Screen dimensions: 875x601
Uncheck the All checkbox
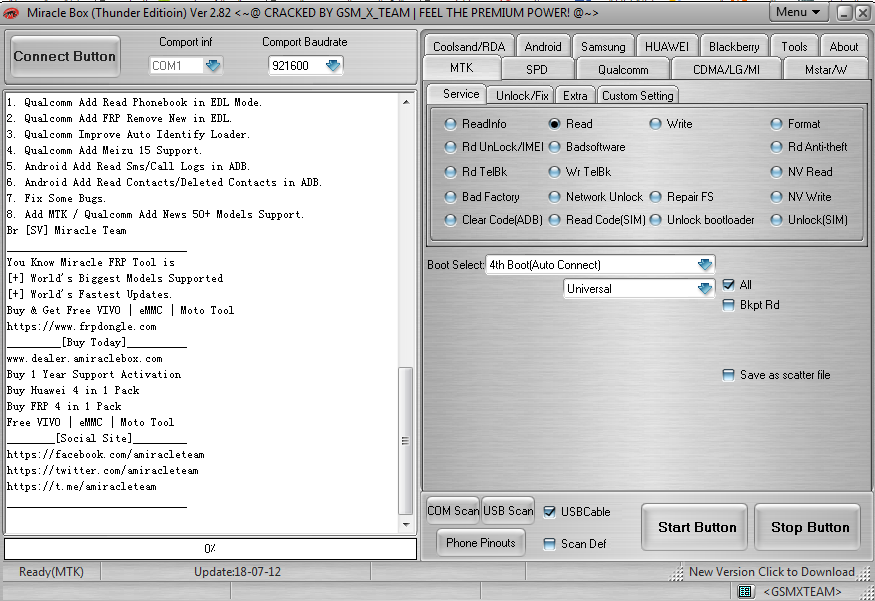click(x=728, y=285)
